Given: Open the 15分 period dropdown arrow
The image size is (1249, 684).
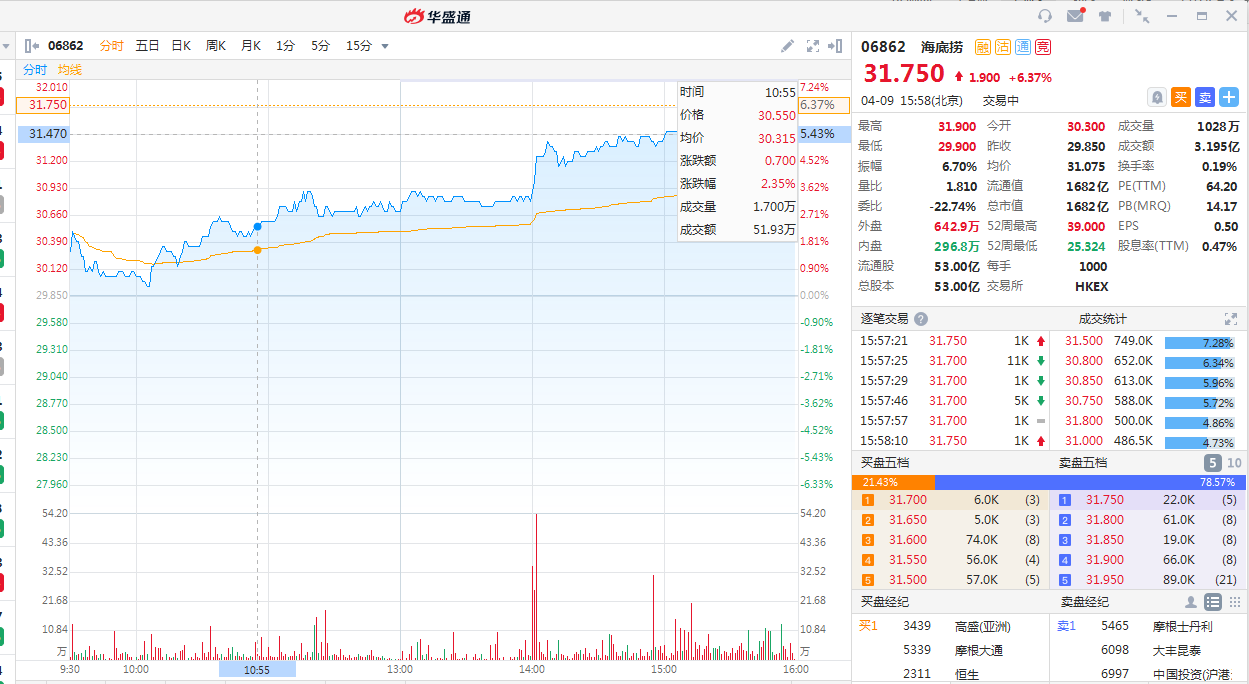Looking at the screenshot, I should (385, 46).
